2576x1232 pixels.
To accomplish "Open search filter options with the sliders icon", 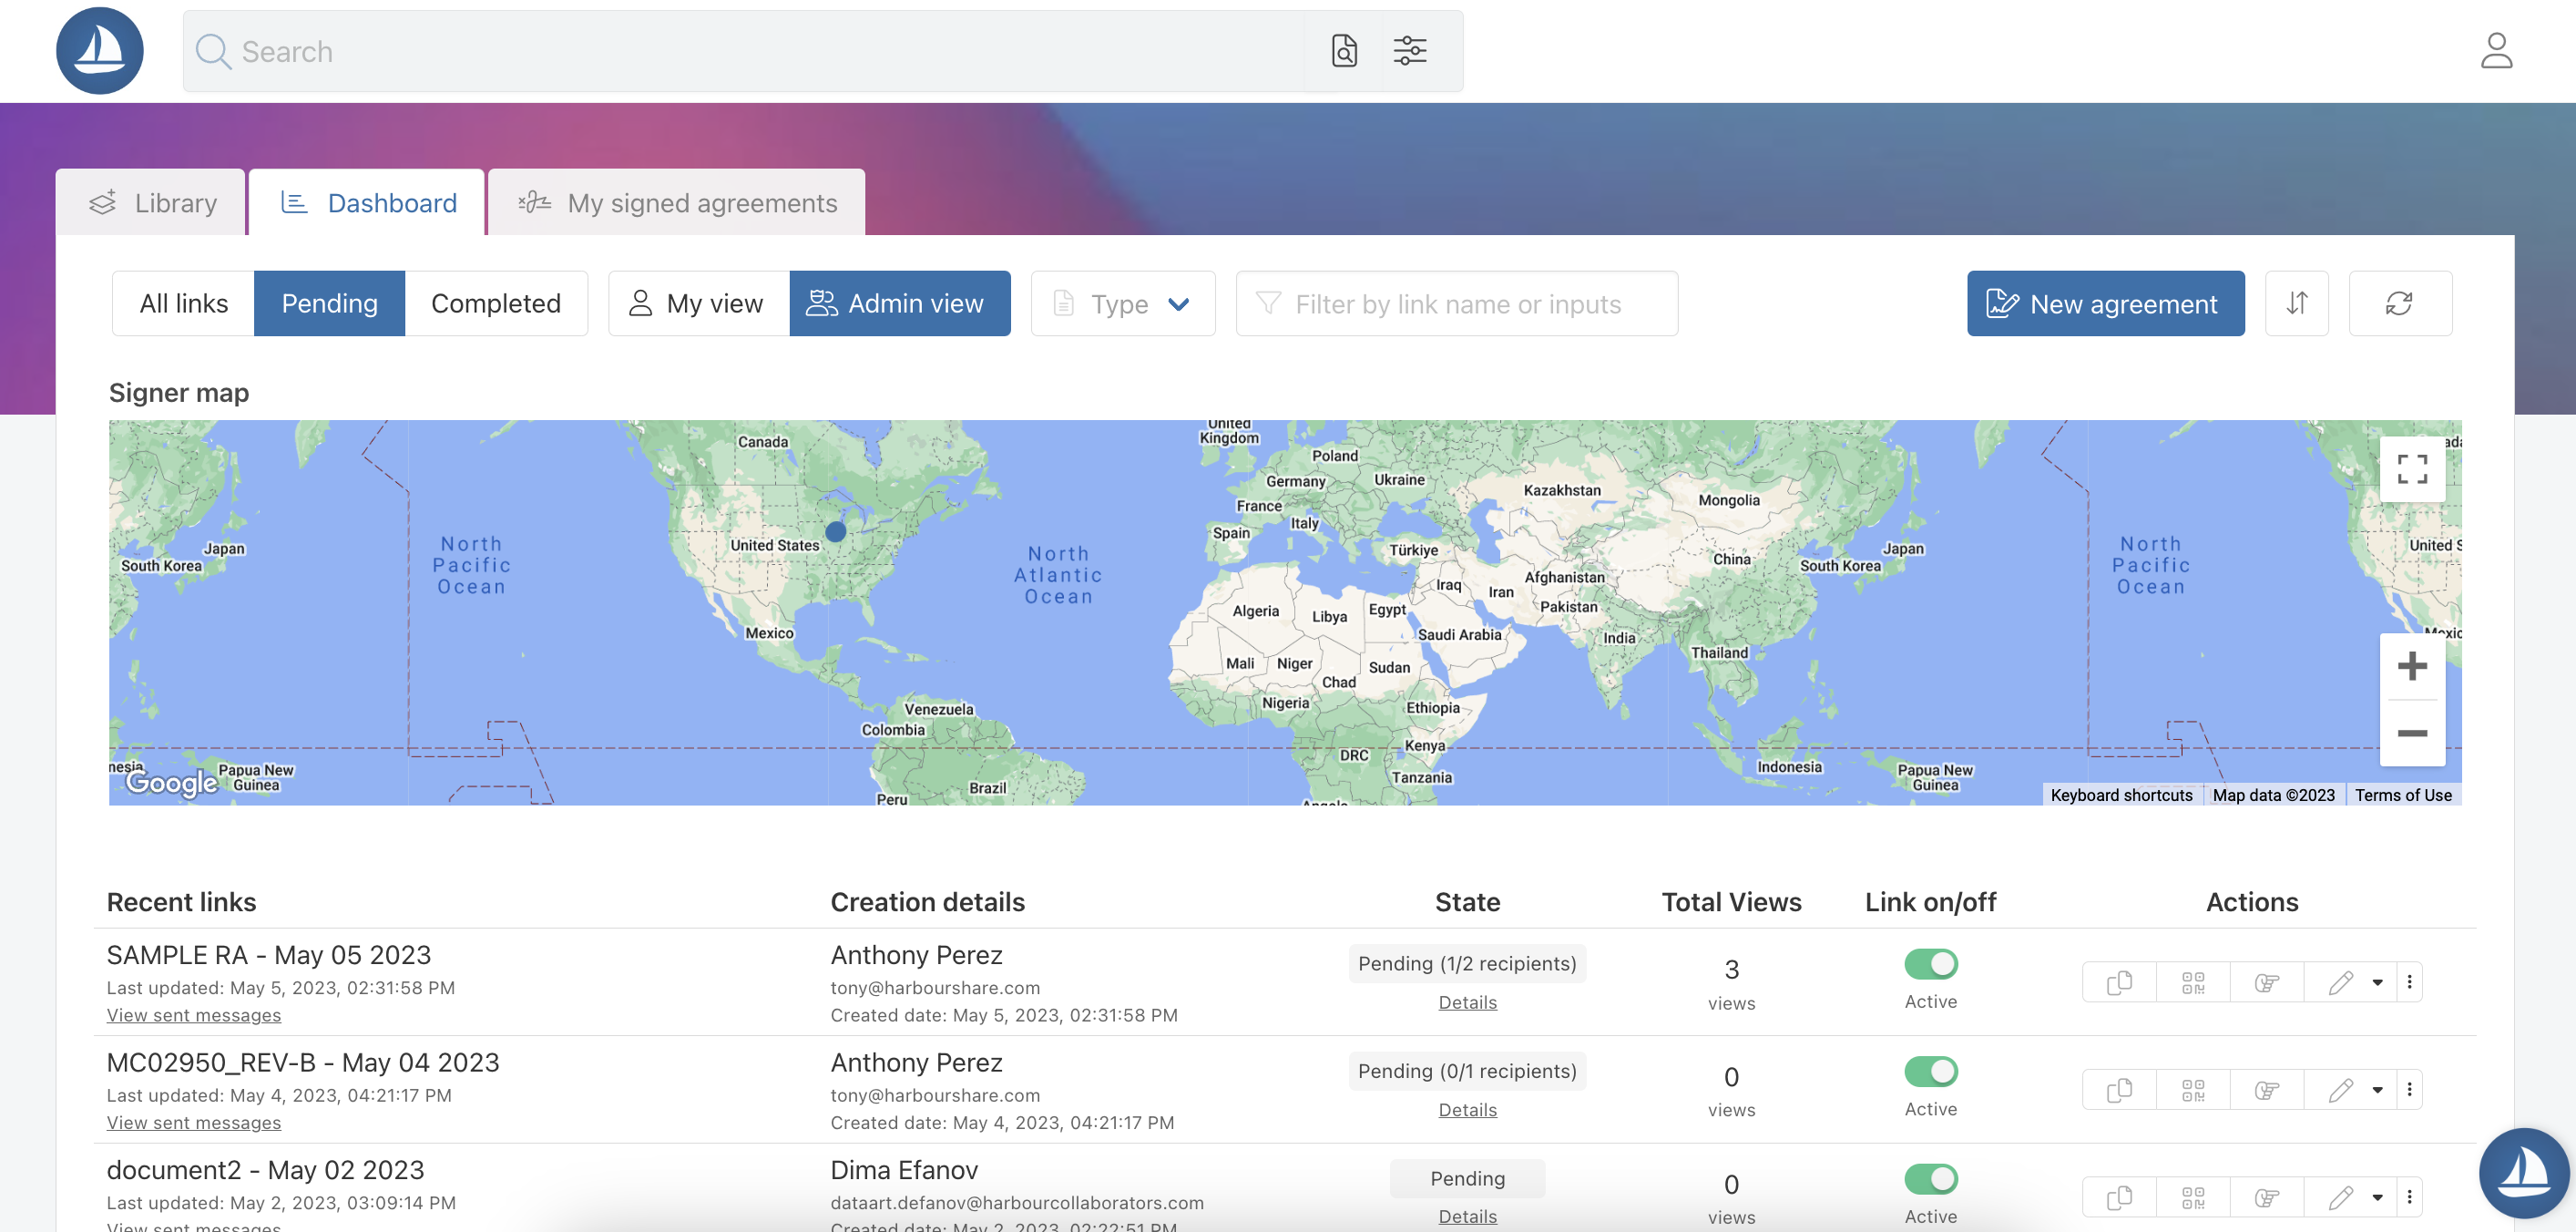I will (x=1410, y=50).
